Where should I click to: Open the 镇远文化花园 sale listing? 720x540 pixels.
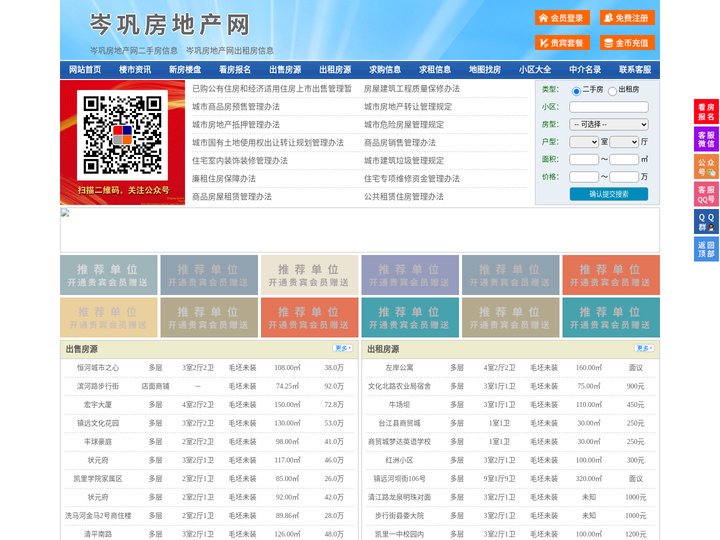click(x=98, y=423)
